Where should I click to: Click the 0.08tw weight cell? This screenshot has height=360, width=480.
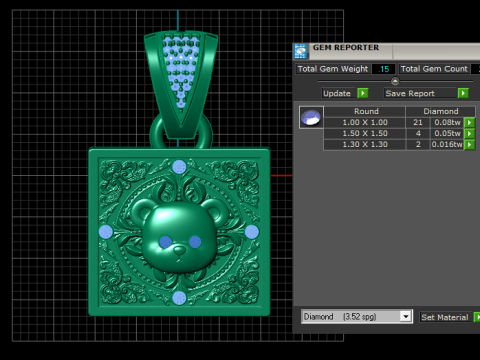click(447, 122)
